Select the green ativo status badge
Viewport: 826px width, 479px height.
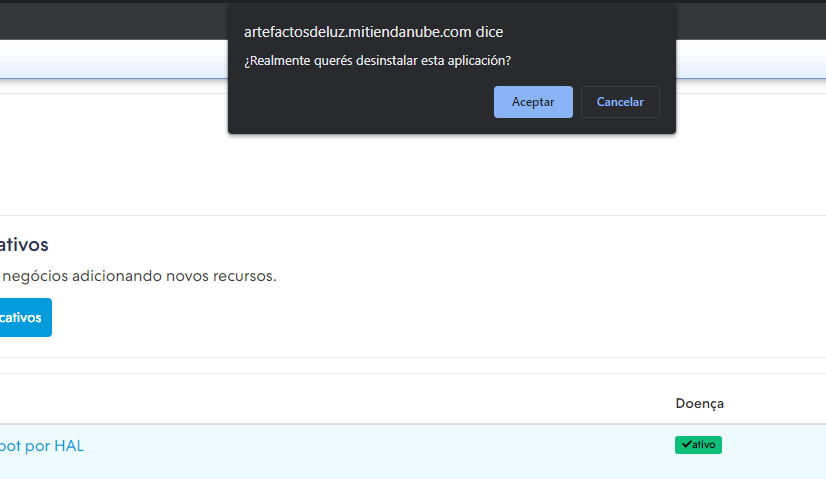coord(698,445)
